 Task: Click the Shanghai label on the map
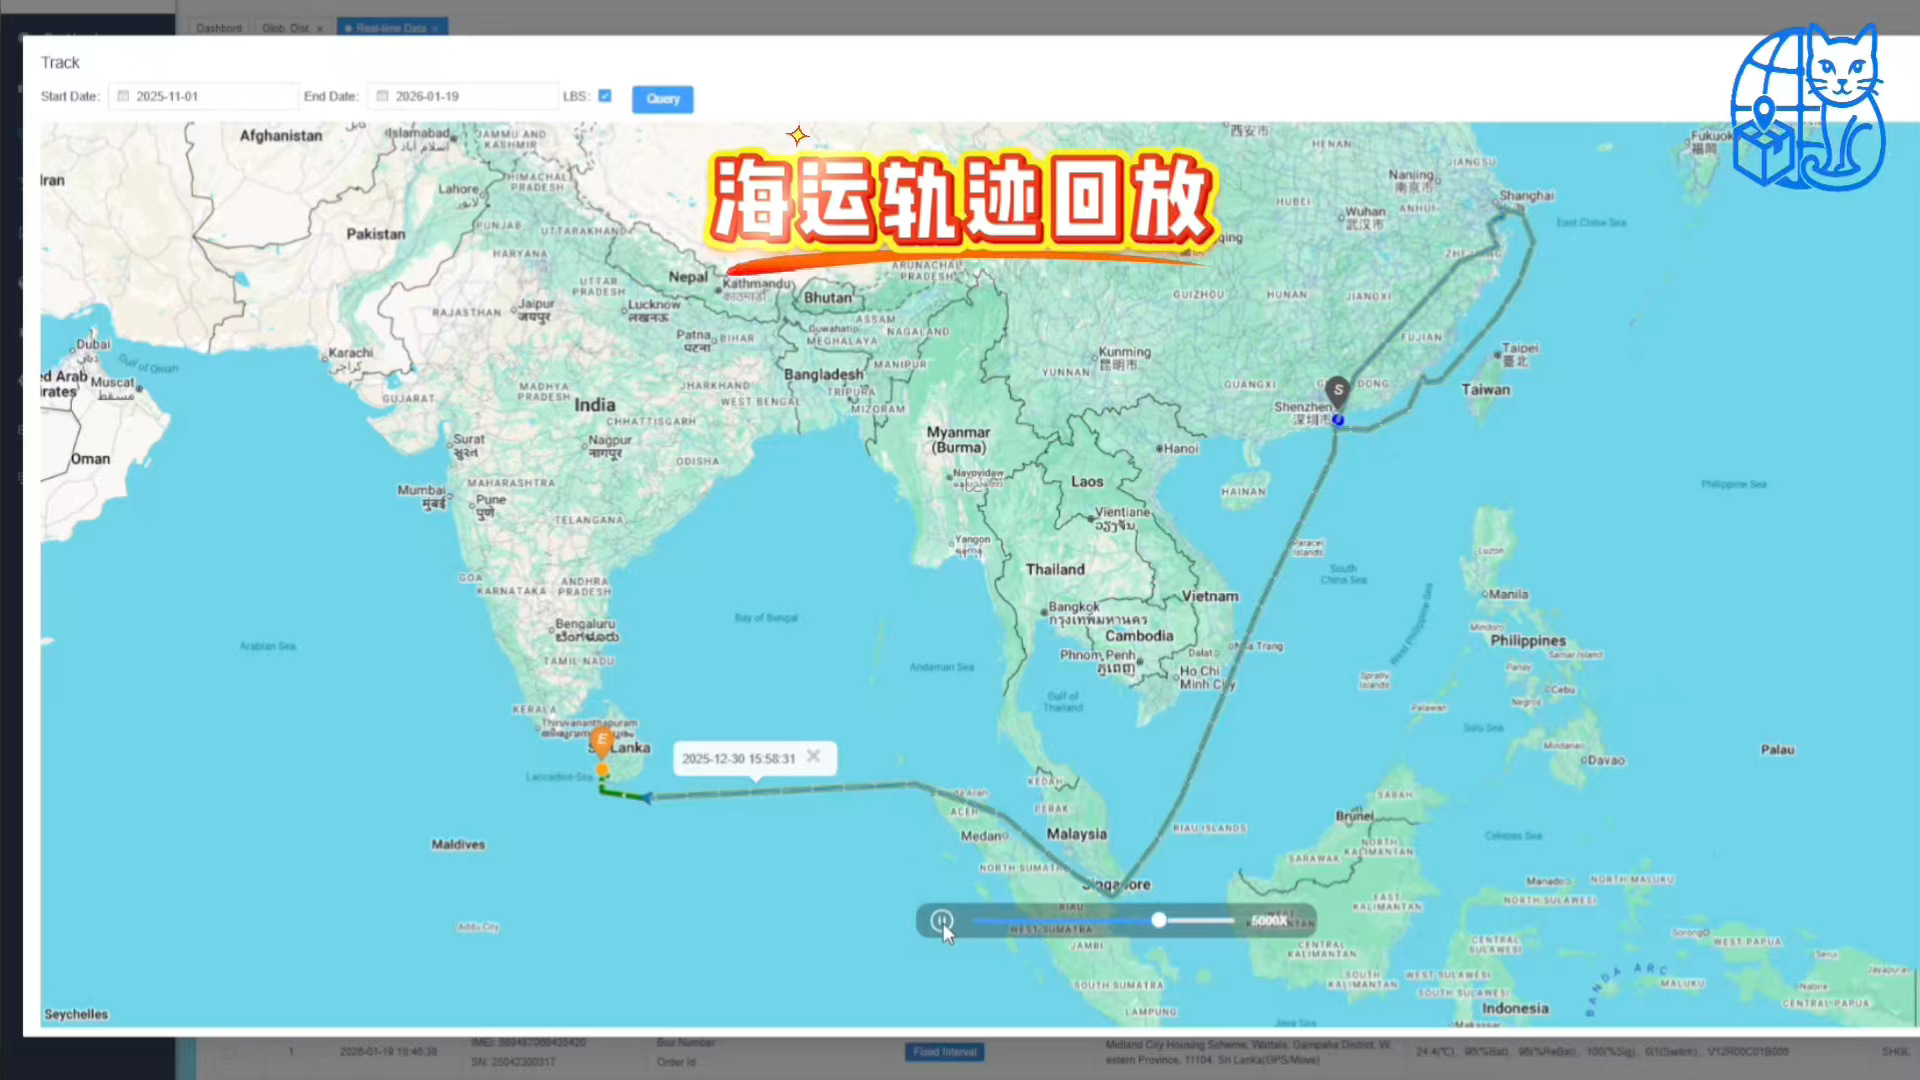[x=1526, y=196]
